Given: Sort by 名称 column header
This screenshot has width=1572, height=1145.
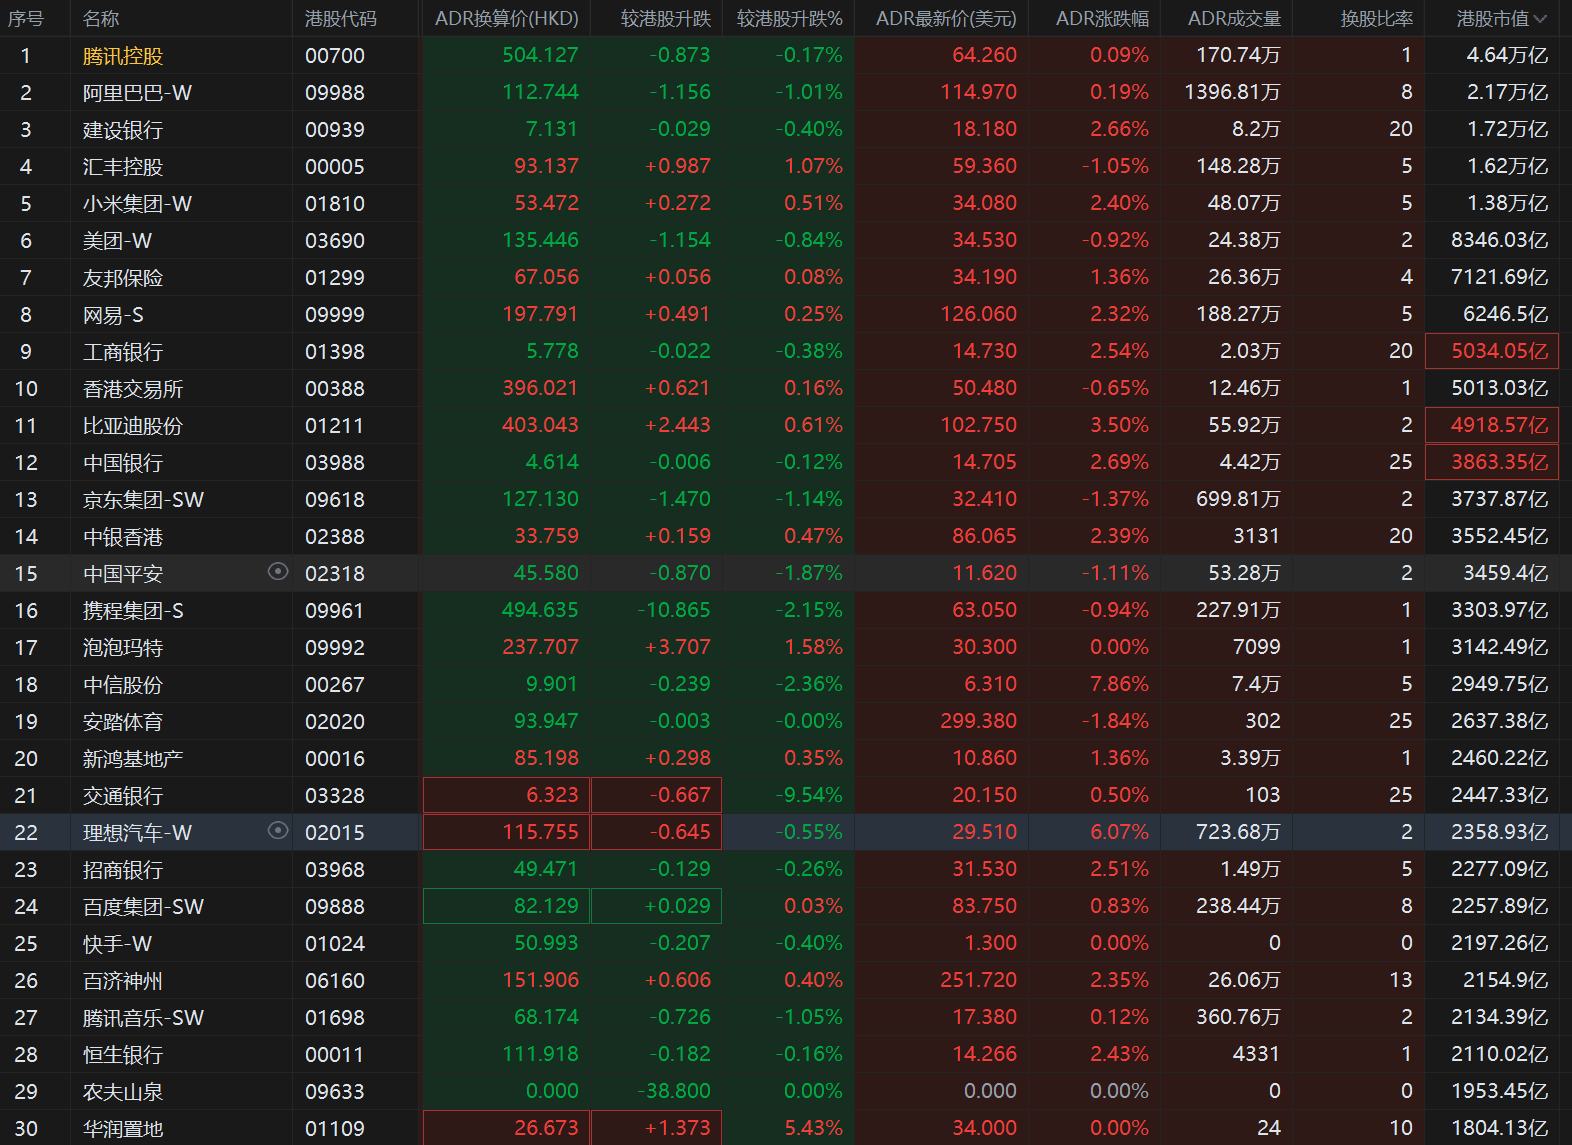Looking at the screenshot, I should [x=101, y=18].
